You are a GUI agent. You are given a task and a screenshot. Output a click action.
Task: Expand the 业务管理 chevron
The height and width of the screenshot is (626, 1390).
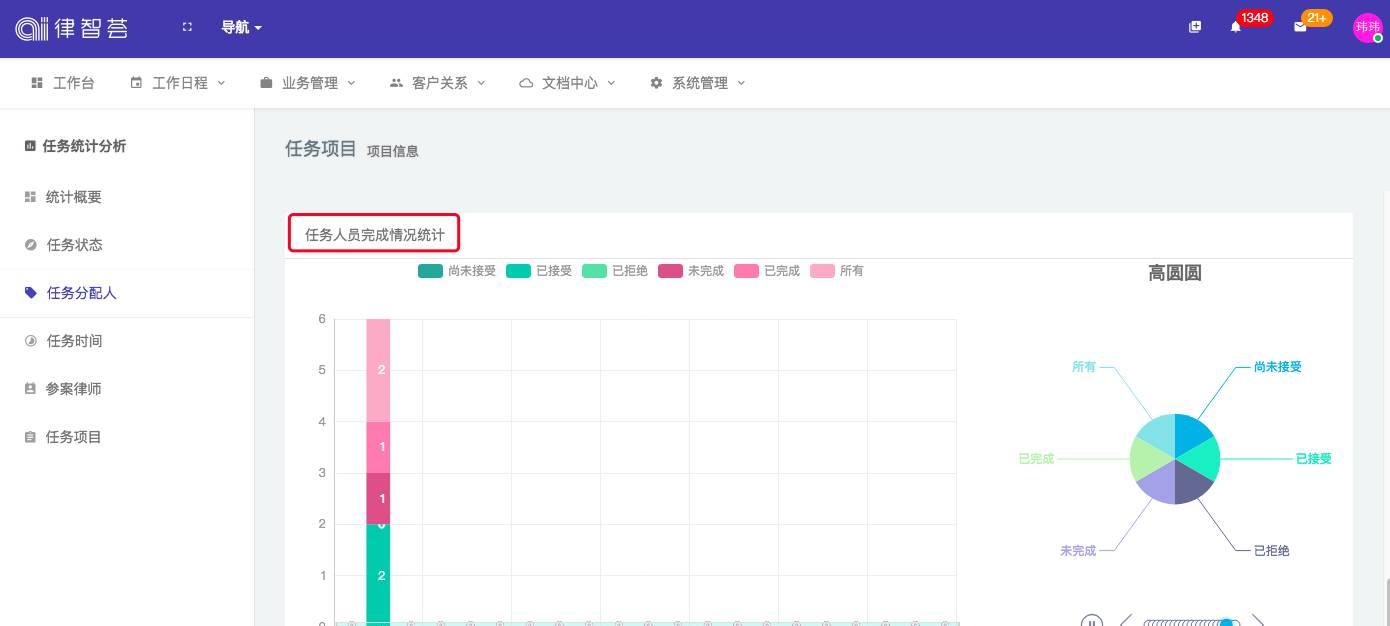pos(351,83)
